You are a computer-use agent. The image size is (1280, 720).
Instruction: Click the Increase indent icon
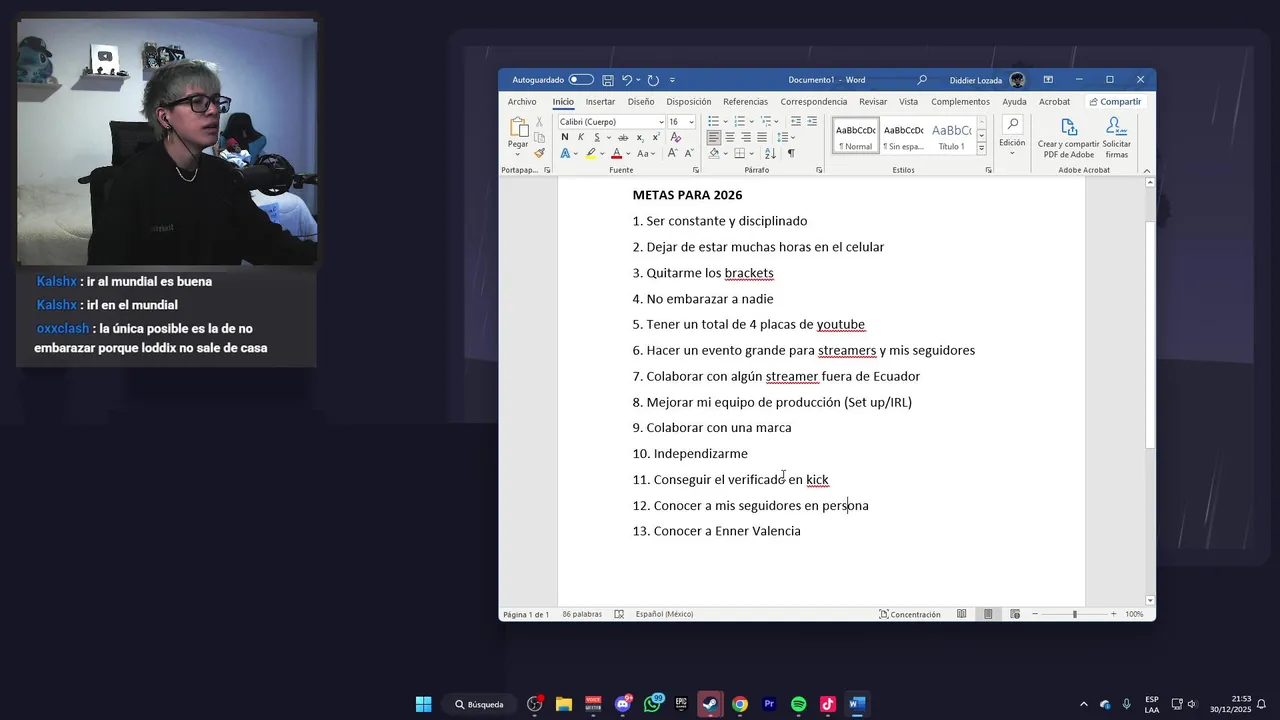coord(813,122)
